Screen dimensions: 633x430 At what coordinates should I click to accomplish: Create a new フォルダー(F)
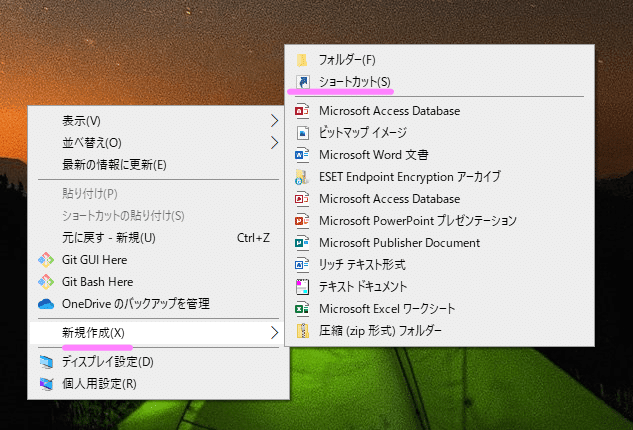(x=440, y=60)
